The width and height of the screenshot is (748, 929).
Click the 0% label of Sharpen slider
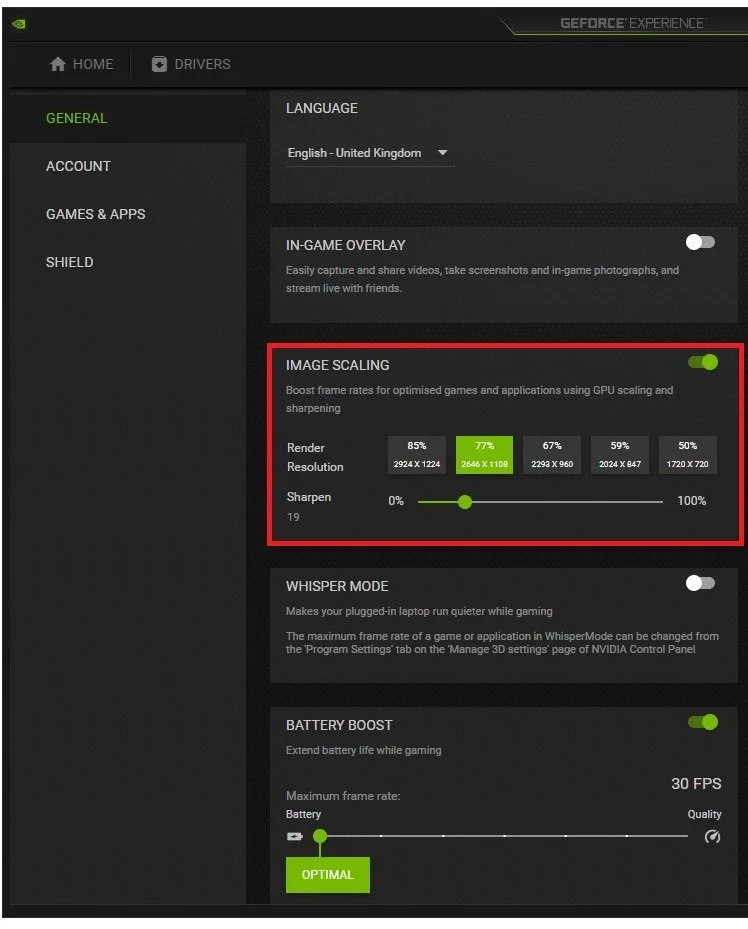point(396,501)
